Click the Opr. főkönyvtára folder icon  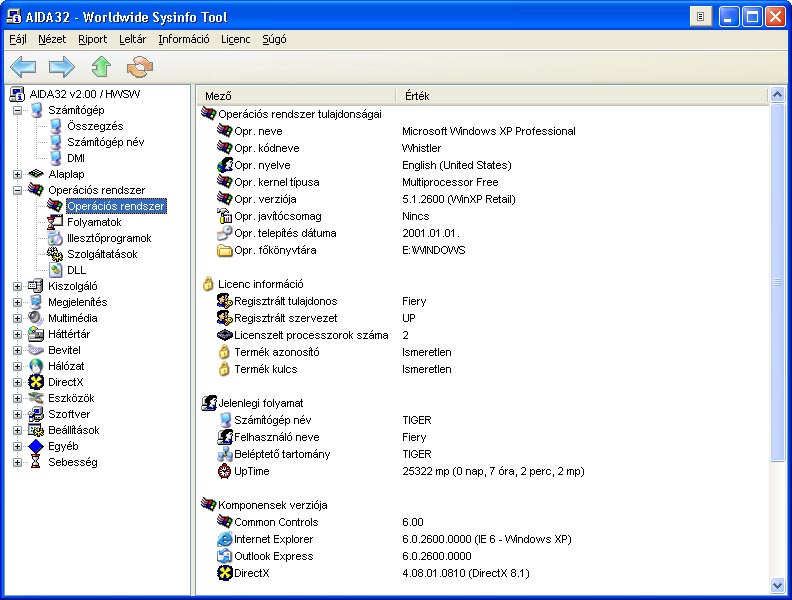[x=224, y=250]
